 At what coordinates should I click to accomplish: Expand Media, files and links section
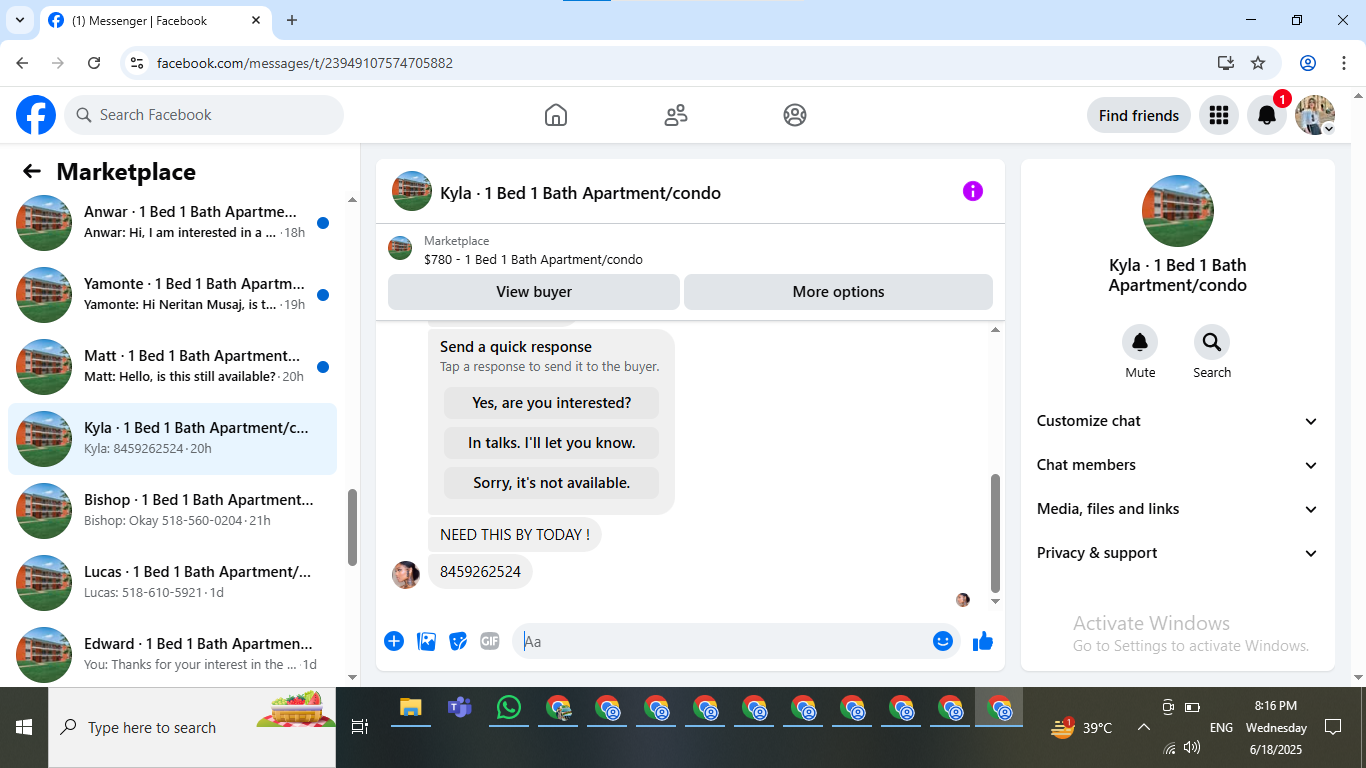pyautogui.click(x=1177, y=509)
